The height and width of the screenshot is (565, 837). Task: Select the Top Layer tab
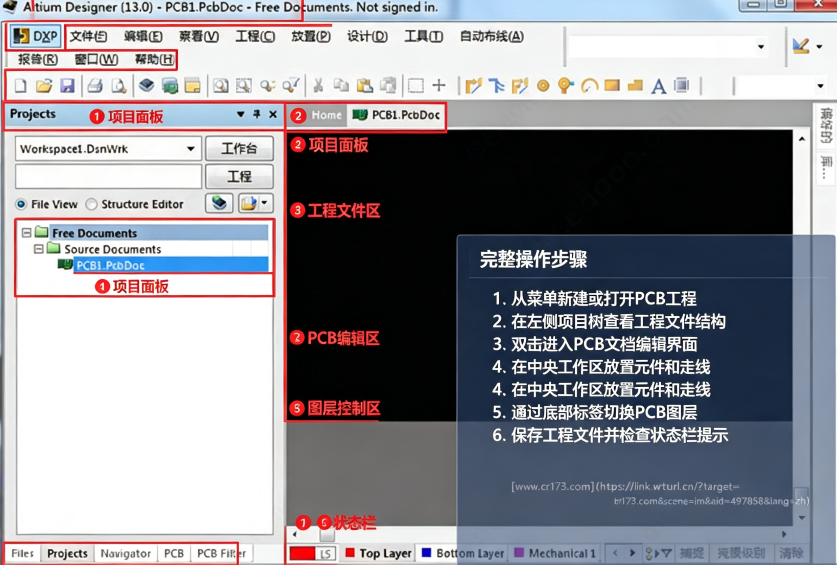coord(379,554)
